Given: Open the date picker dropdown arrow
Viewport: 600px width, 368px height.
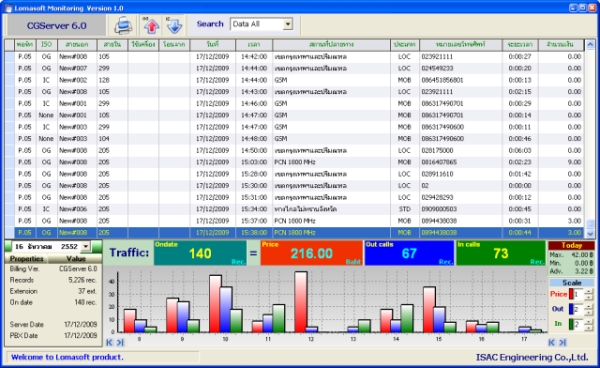Looking at the screenshot, I should click(86, 246).
